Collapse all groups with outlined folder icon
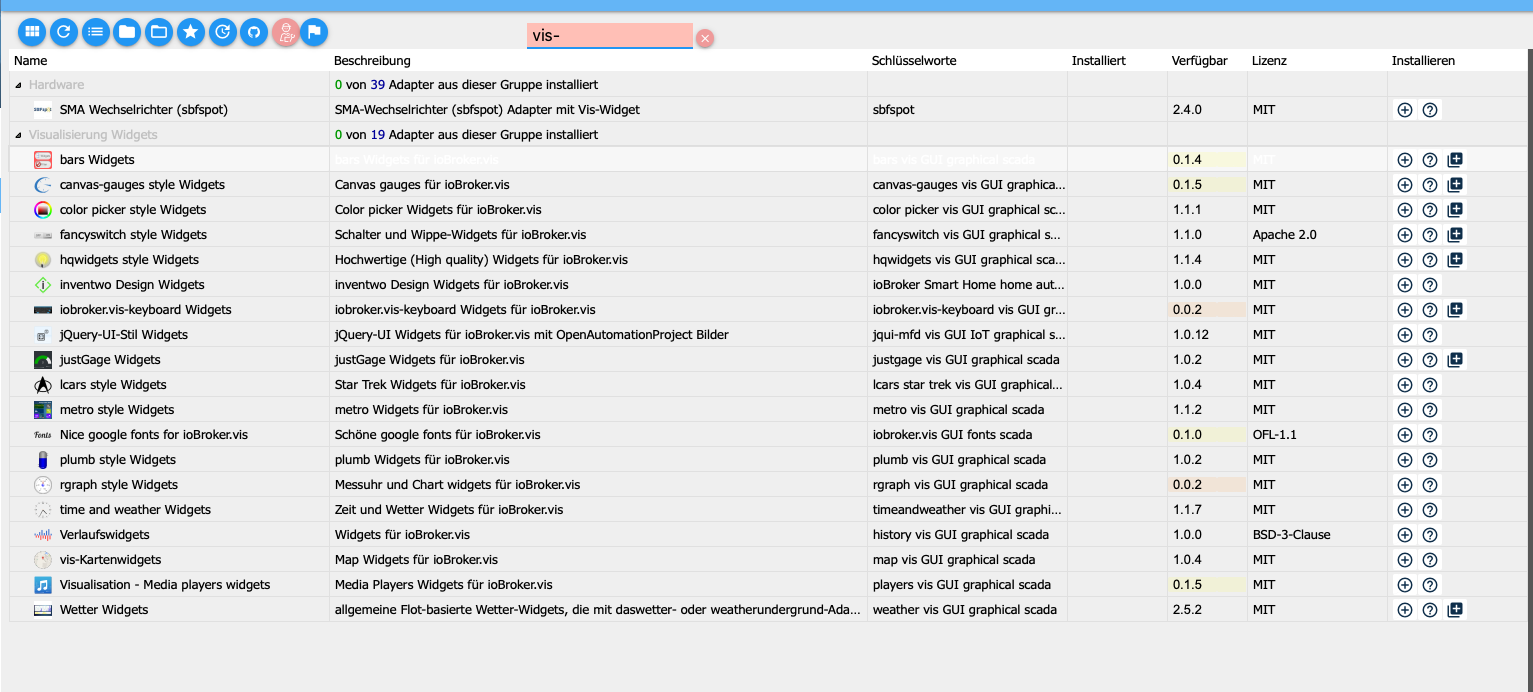Screen dimensions: 1533x692 click(x=159, y=32)
